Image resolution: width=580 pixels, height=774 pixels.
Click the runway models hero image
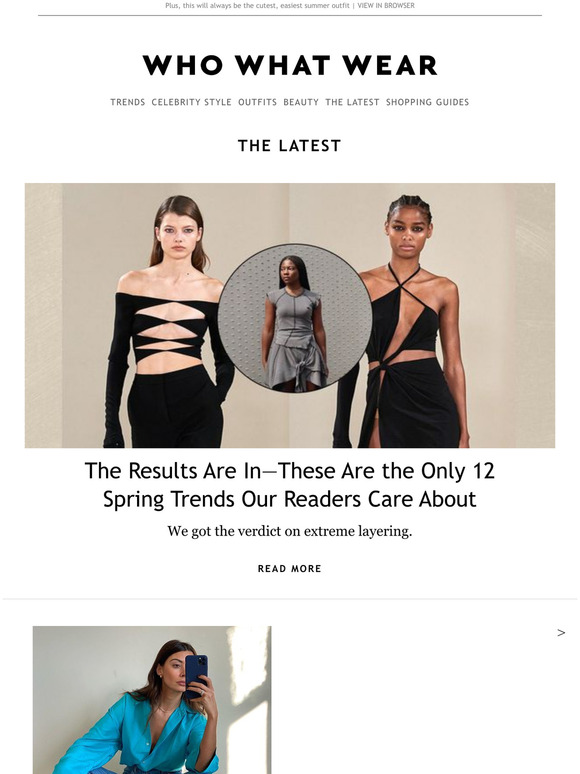point(290,315)
